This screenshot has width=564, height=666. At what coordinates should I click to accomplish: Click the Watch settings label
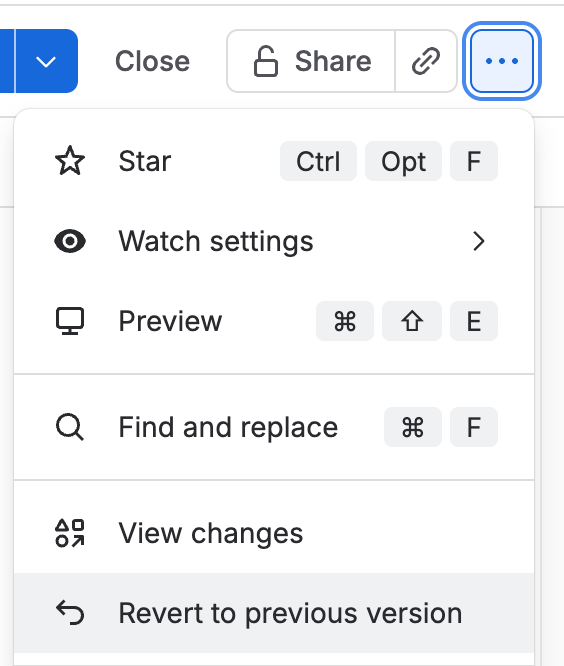(216, 241)
